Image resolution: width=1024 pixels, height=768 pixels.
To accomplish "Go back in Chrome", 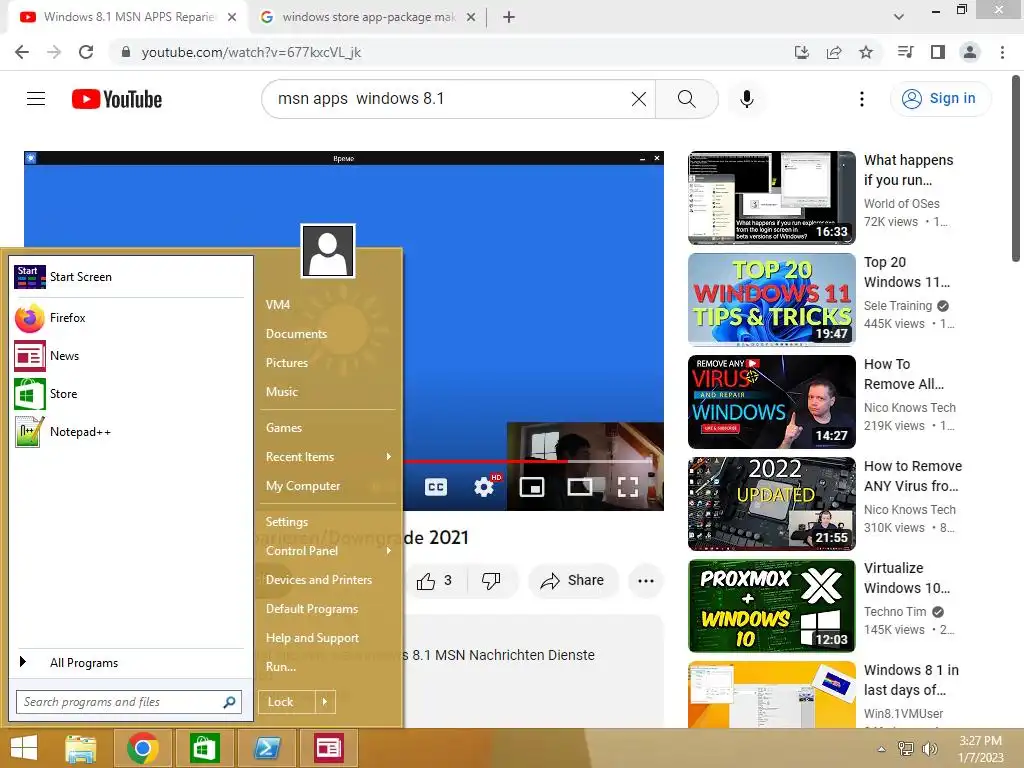I will coord(22,52).
